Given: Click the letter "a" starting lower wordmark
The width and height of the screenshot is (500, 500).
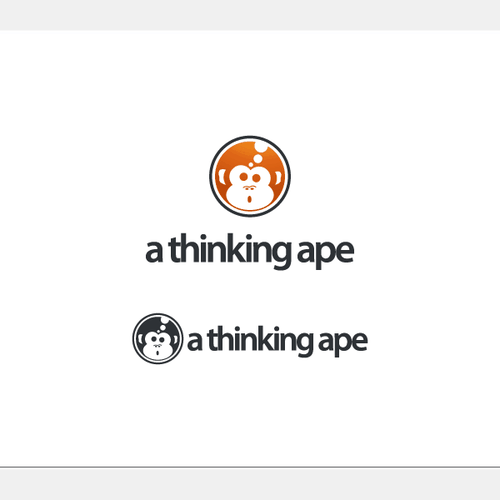Looking at the screenshot, I should [x=194, y=341].
